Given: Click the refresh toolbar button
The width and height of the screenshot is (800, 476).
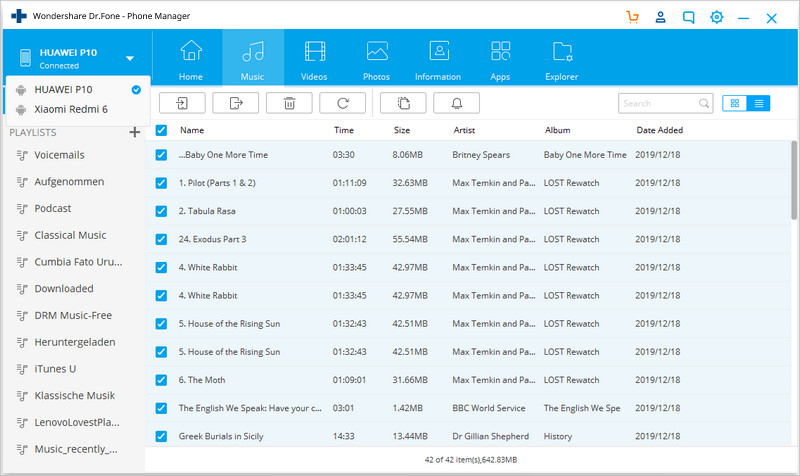Looking at the screenshot, I should [x=342, y=103].
